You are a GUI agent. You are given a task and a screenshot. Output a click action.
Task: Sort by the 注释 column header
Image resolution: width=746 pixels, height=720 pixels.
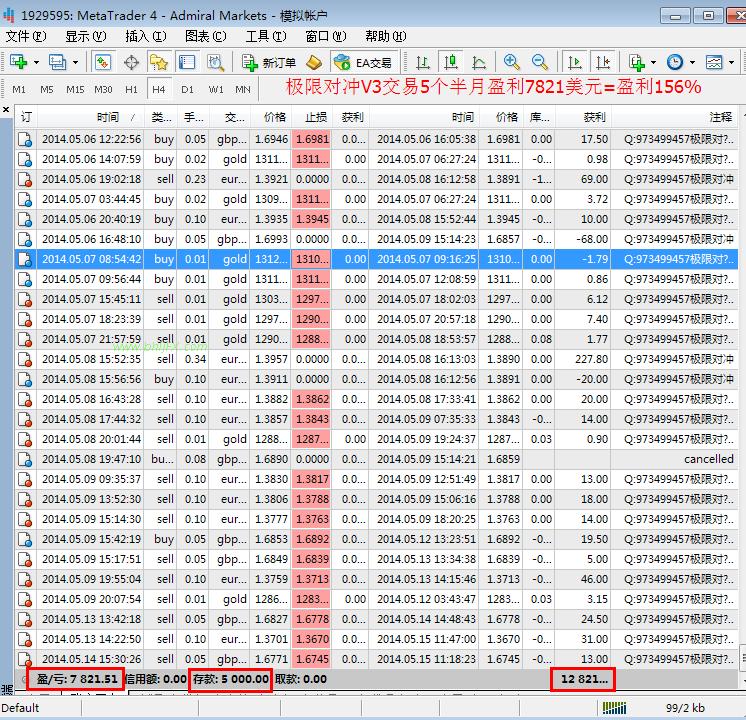tap(676, 117)
